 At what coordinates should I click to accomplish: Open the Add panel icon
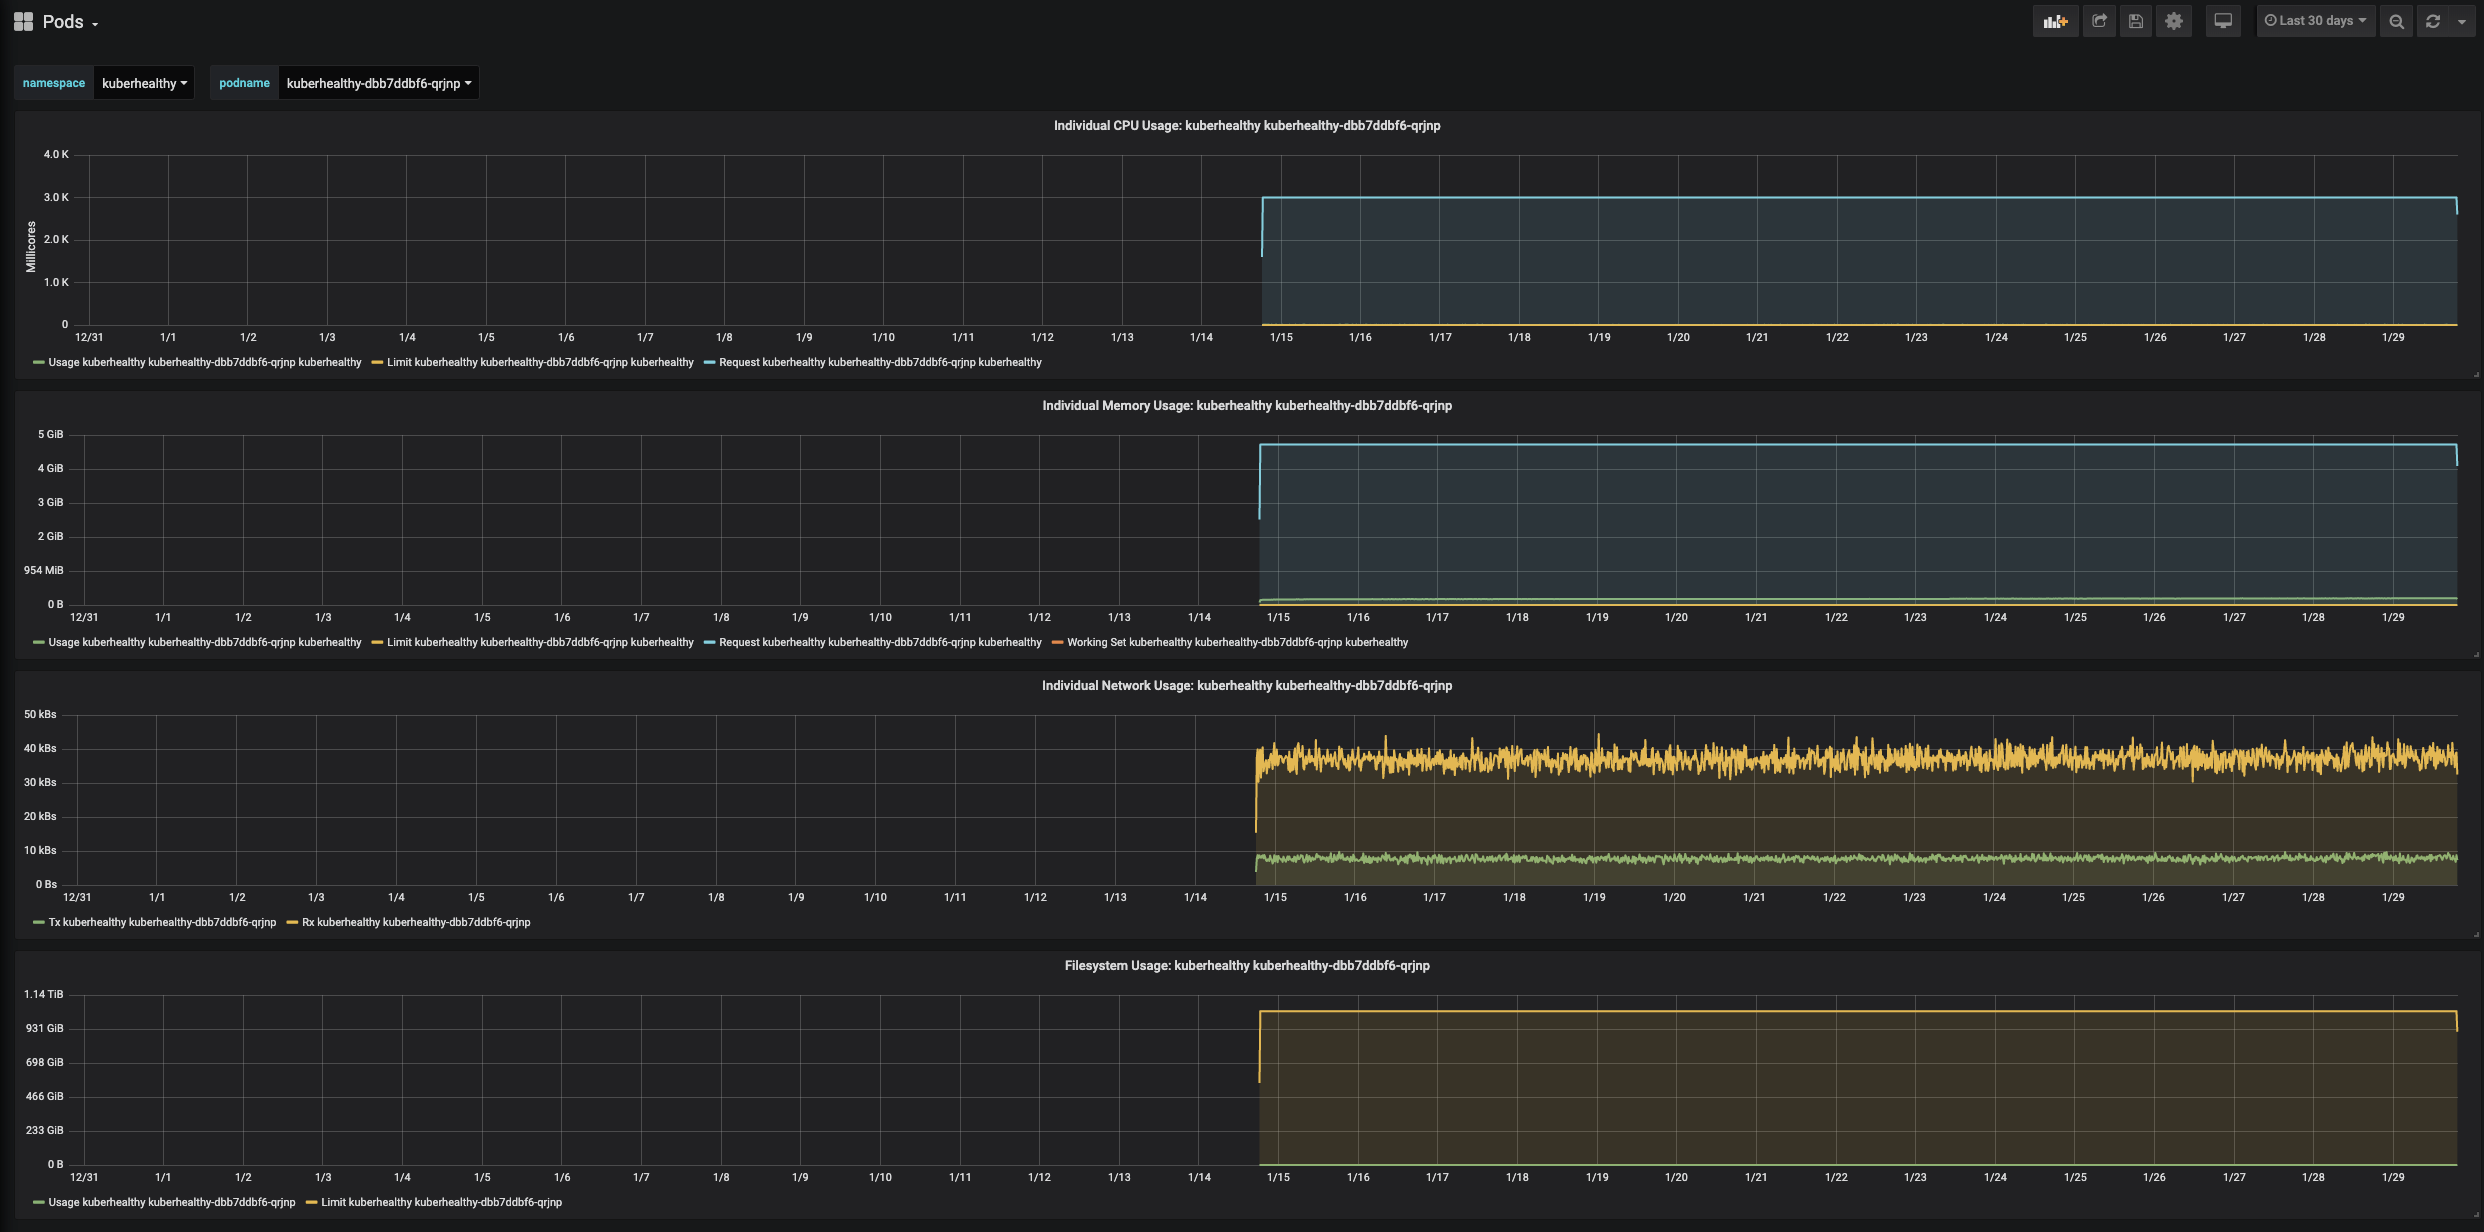coord(2055,21)
